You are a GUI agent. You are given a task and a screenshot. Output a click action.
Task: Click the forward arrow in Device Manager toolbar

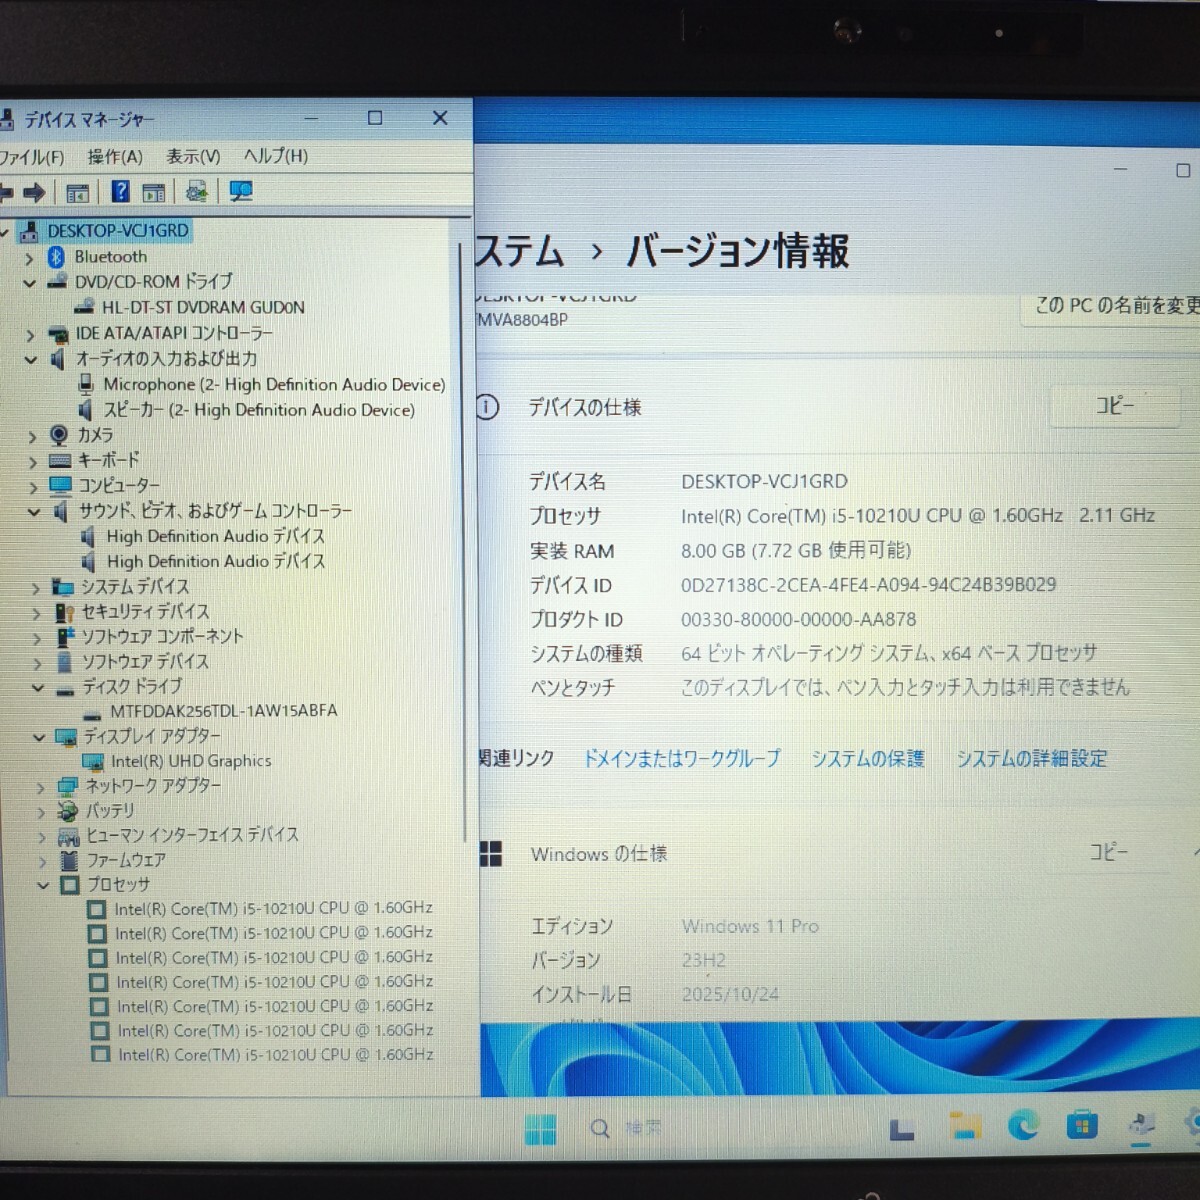tap(34, 192)
